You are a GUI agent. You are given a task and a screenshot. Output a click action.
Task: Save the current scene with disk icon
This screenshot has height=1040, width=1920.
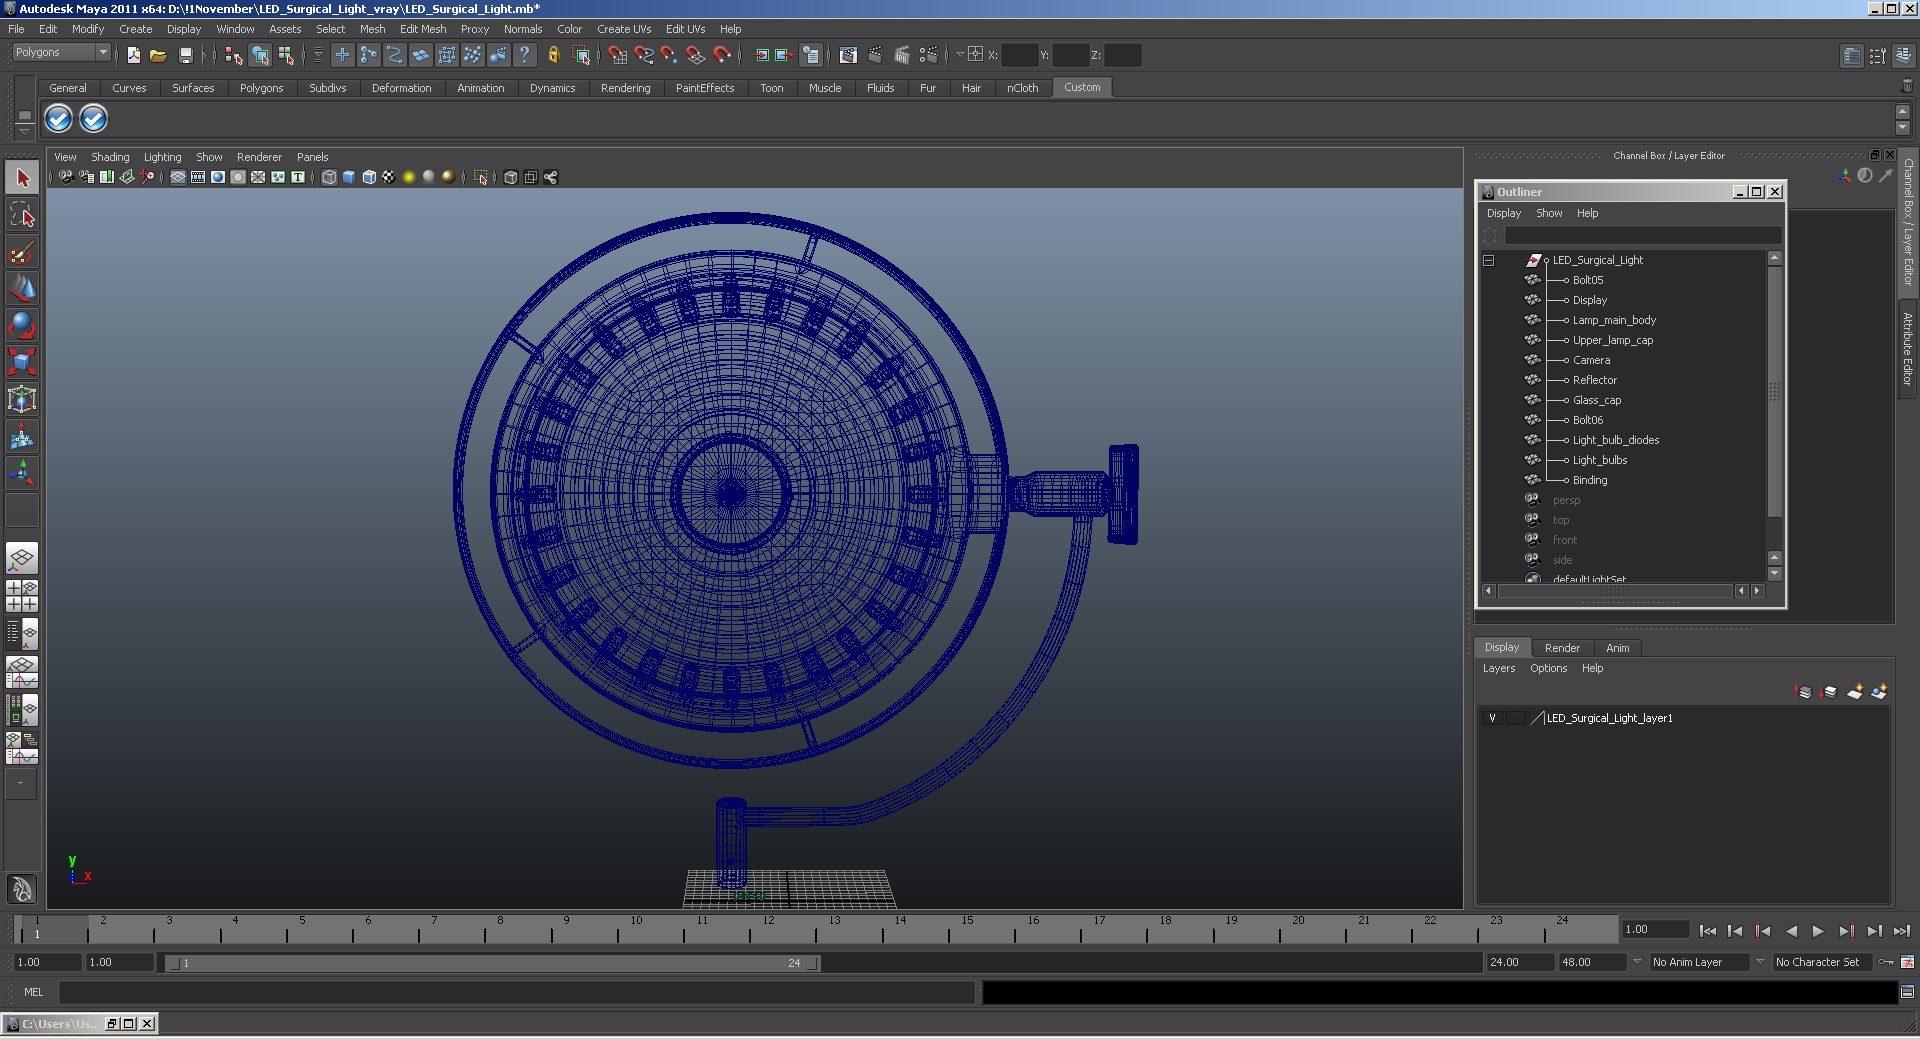pyautogui.click(x=185, y=55)
